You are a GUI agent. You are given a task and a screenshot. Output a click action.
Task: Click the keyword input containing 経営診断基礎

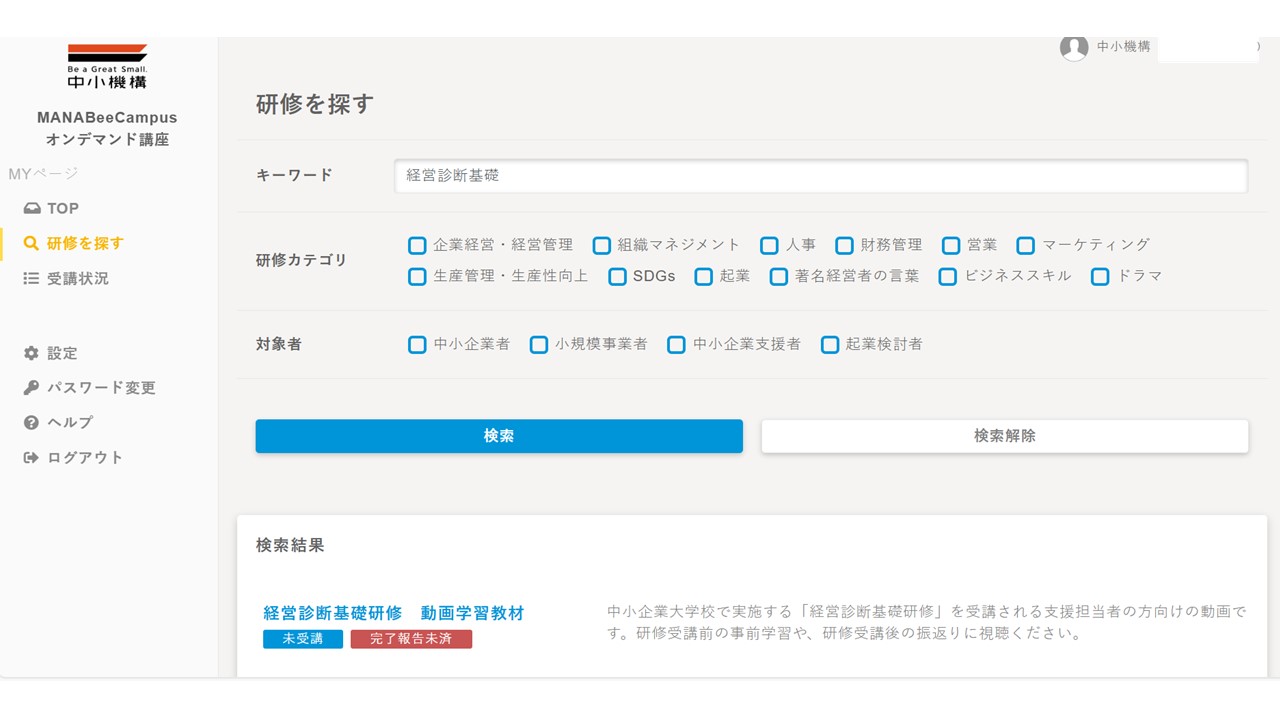(x=822, y=175)
